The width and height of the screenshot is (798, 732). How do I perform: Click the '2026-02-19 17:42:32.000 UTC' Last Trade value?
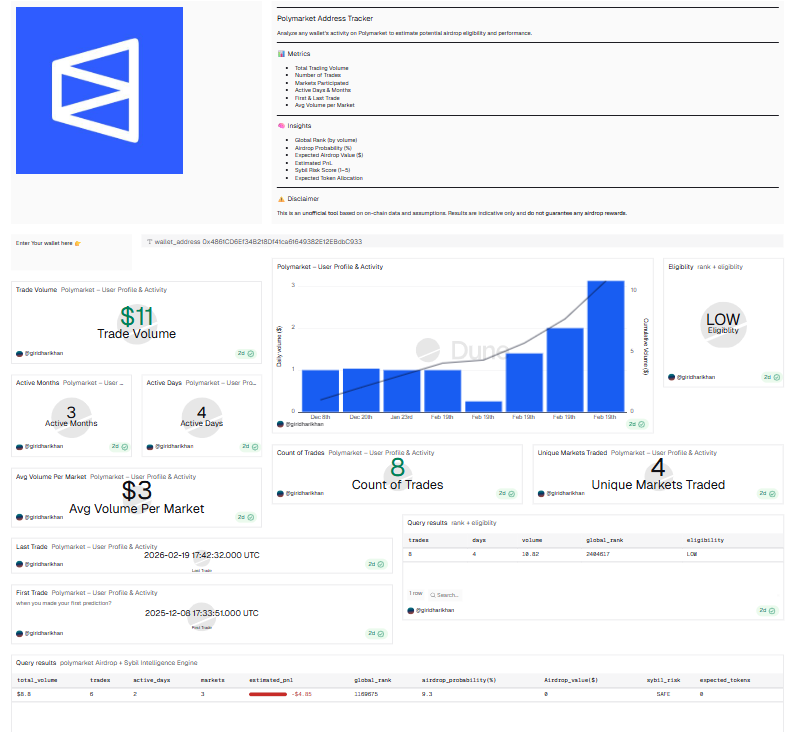point(202,555)
